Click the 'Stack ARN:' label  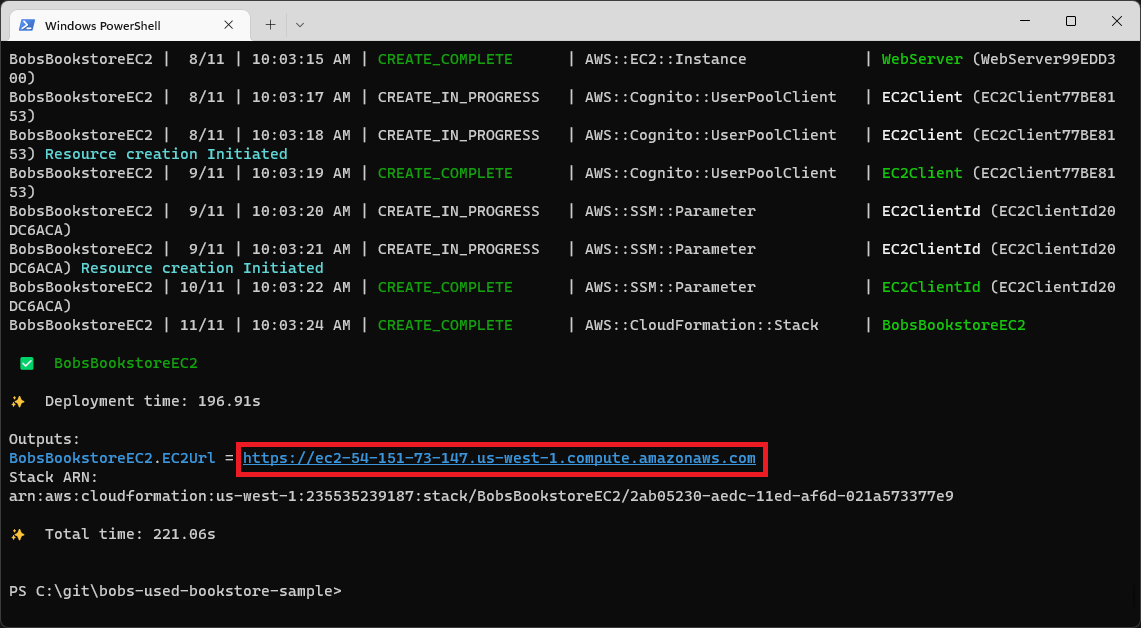coord(54,477)
